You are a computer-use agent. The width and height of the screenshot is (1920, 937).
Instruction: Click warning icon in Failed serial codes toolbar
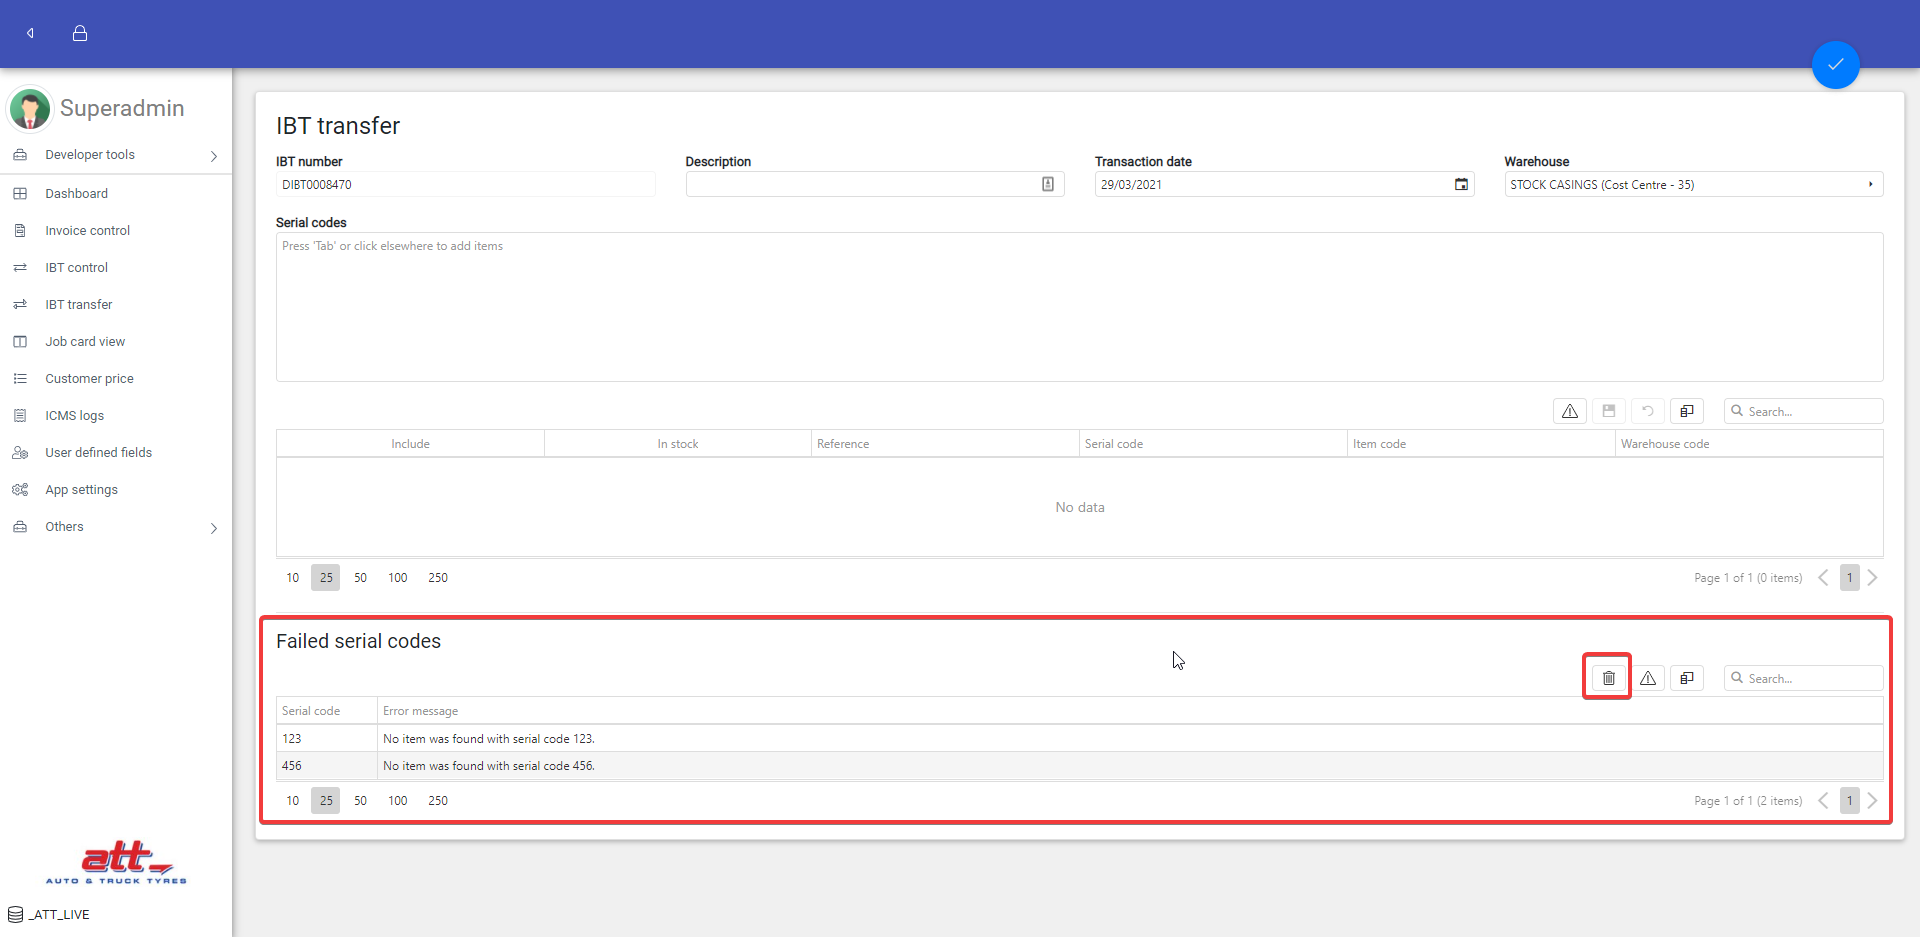coord(1648,678)
